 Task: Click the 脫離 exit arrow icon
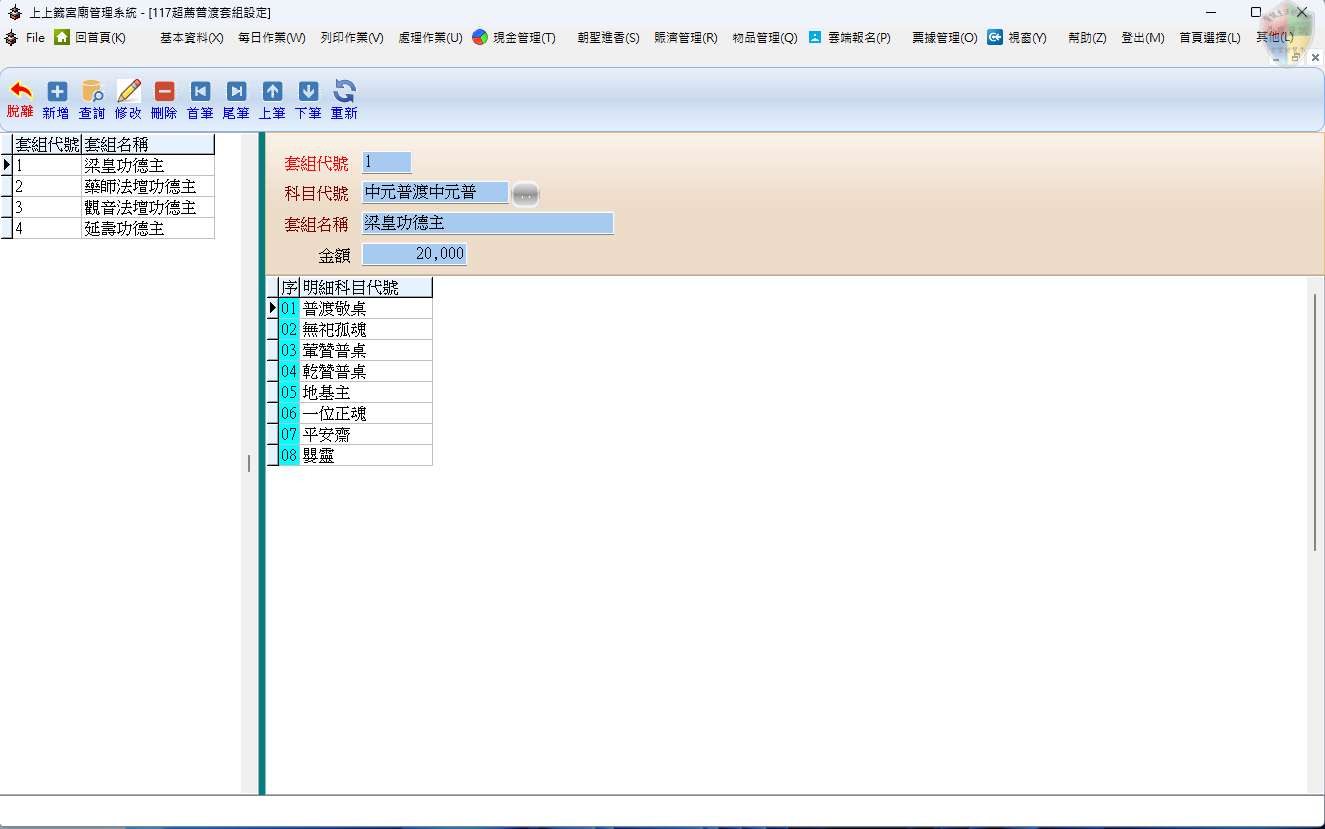pos(20,92)
